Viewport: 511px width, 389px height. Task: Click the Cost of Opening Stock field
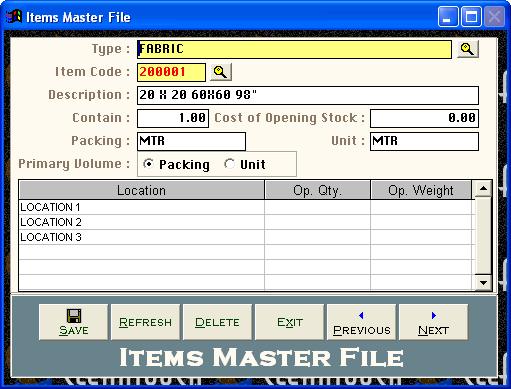(424, 118)
